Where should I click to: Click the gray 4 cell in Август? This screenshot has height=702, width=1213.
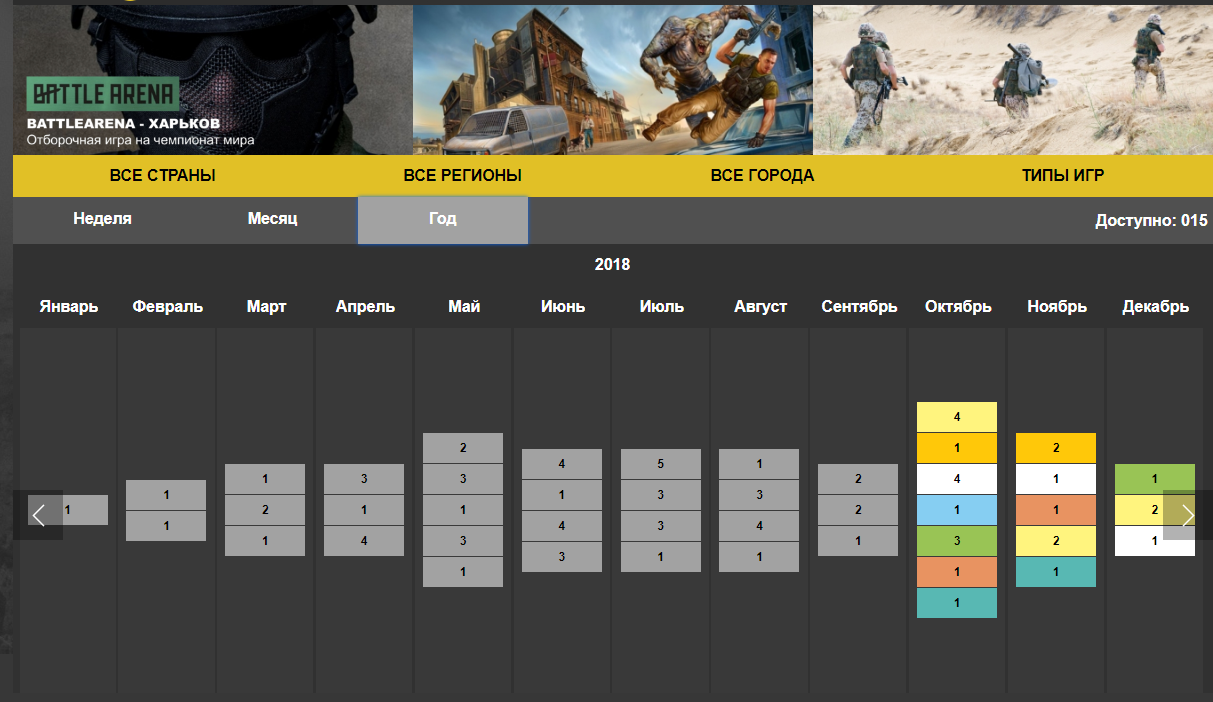click(759, 526)
